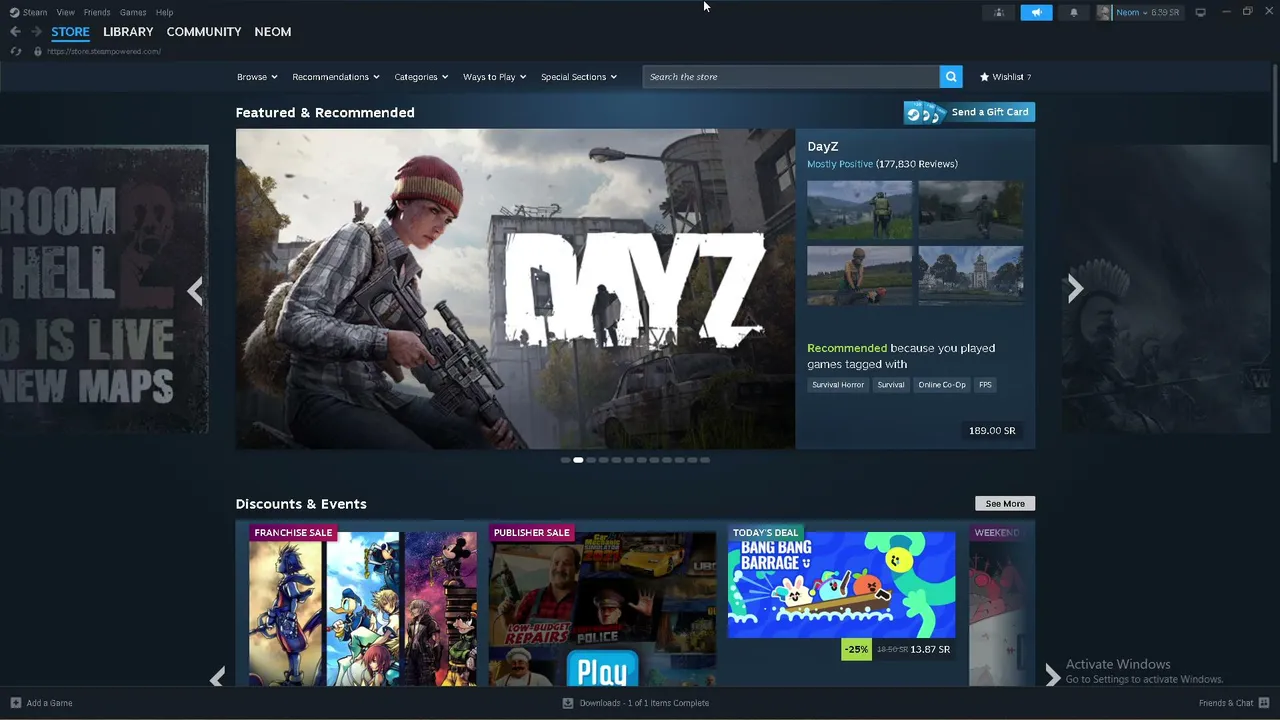The height and width of the screenshot is (720, 1280).
Task: Expand the Browse dropdown
Action: [x=256, y=77]
